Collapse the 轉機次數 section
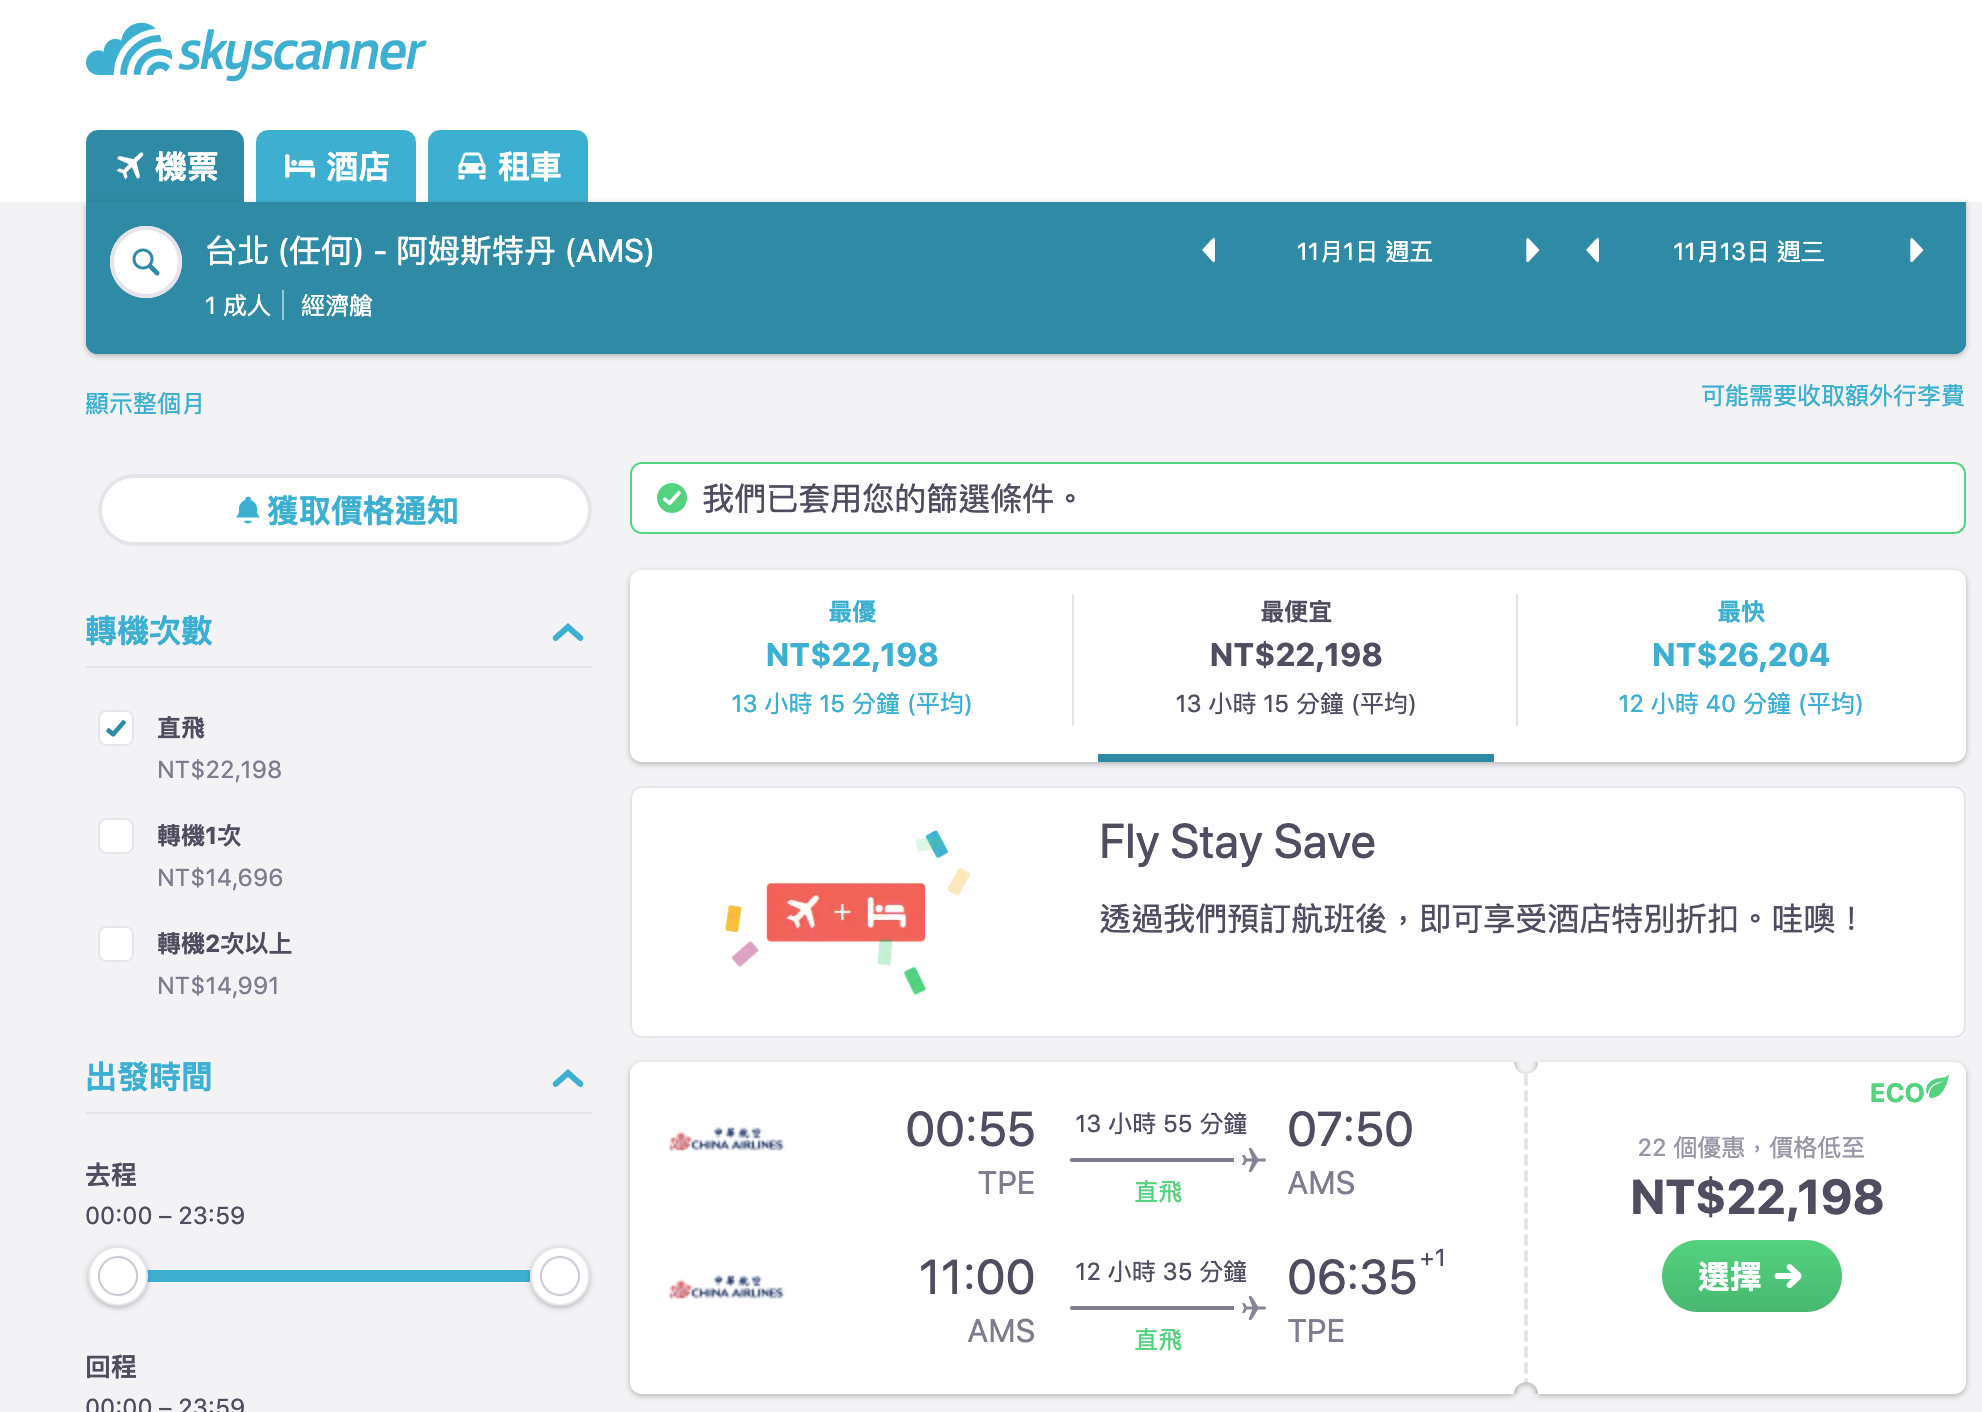This screenshot has width=1982, height=1412. point(568,632)
